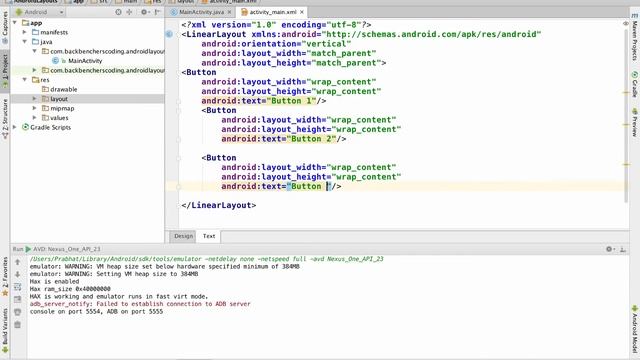Collapse the res folder arrow

(x=25, y=80)
